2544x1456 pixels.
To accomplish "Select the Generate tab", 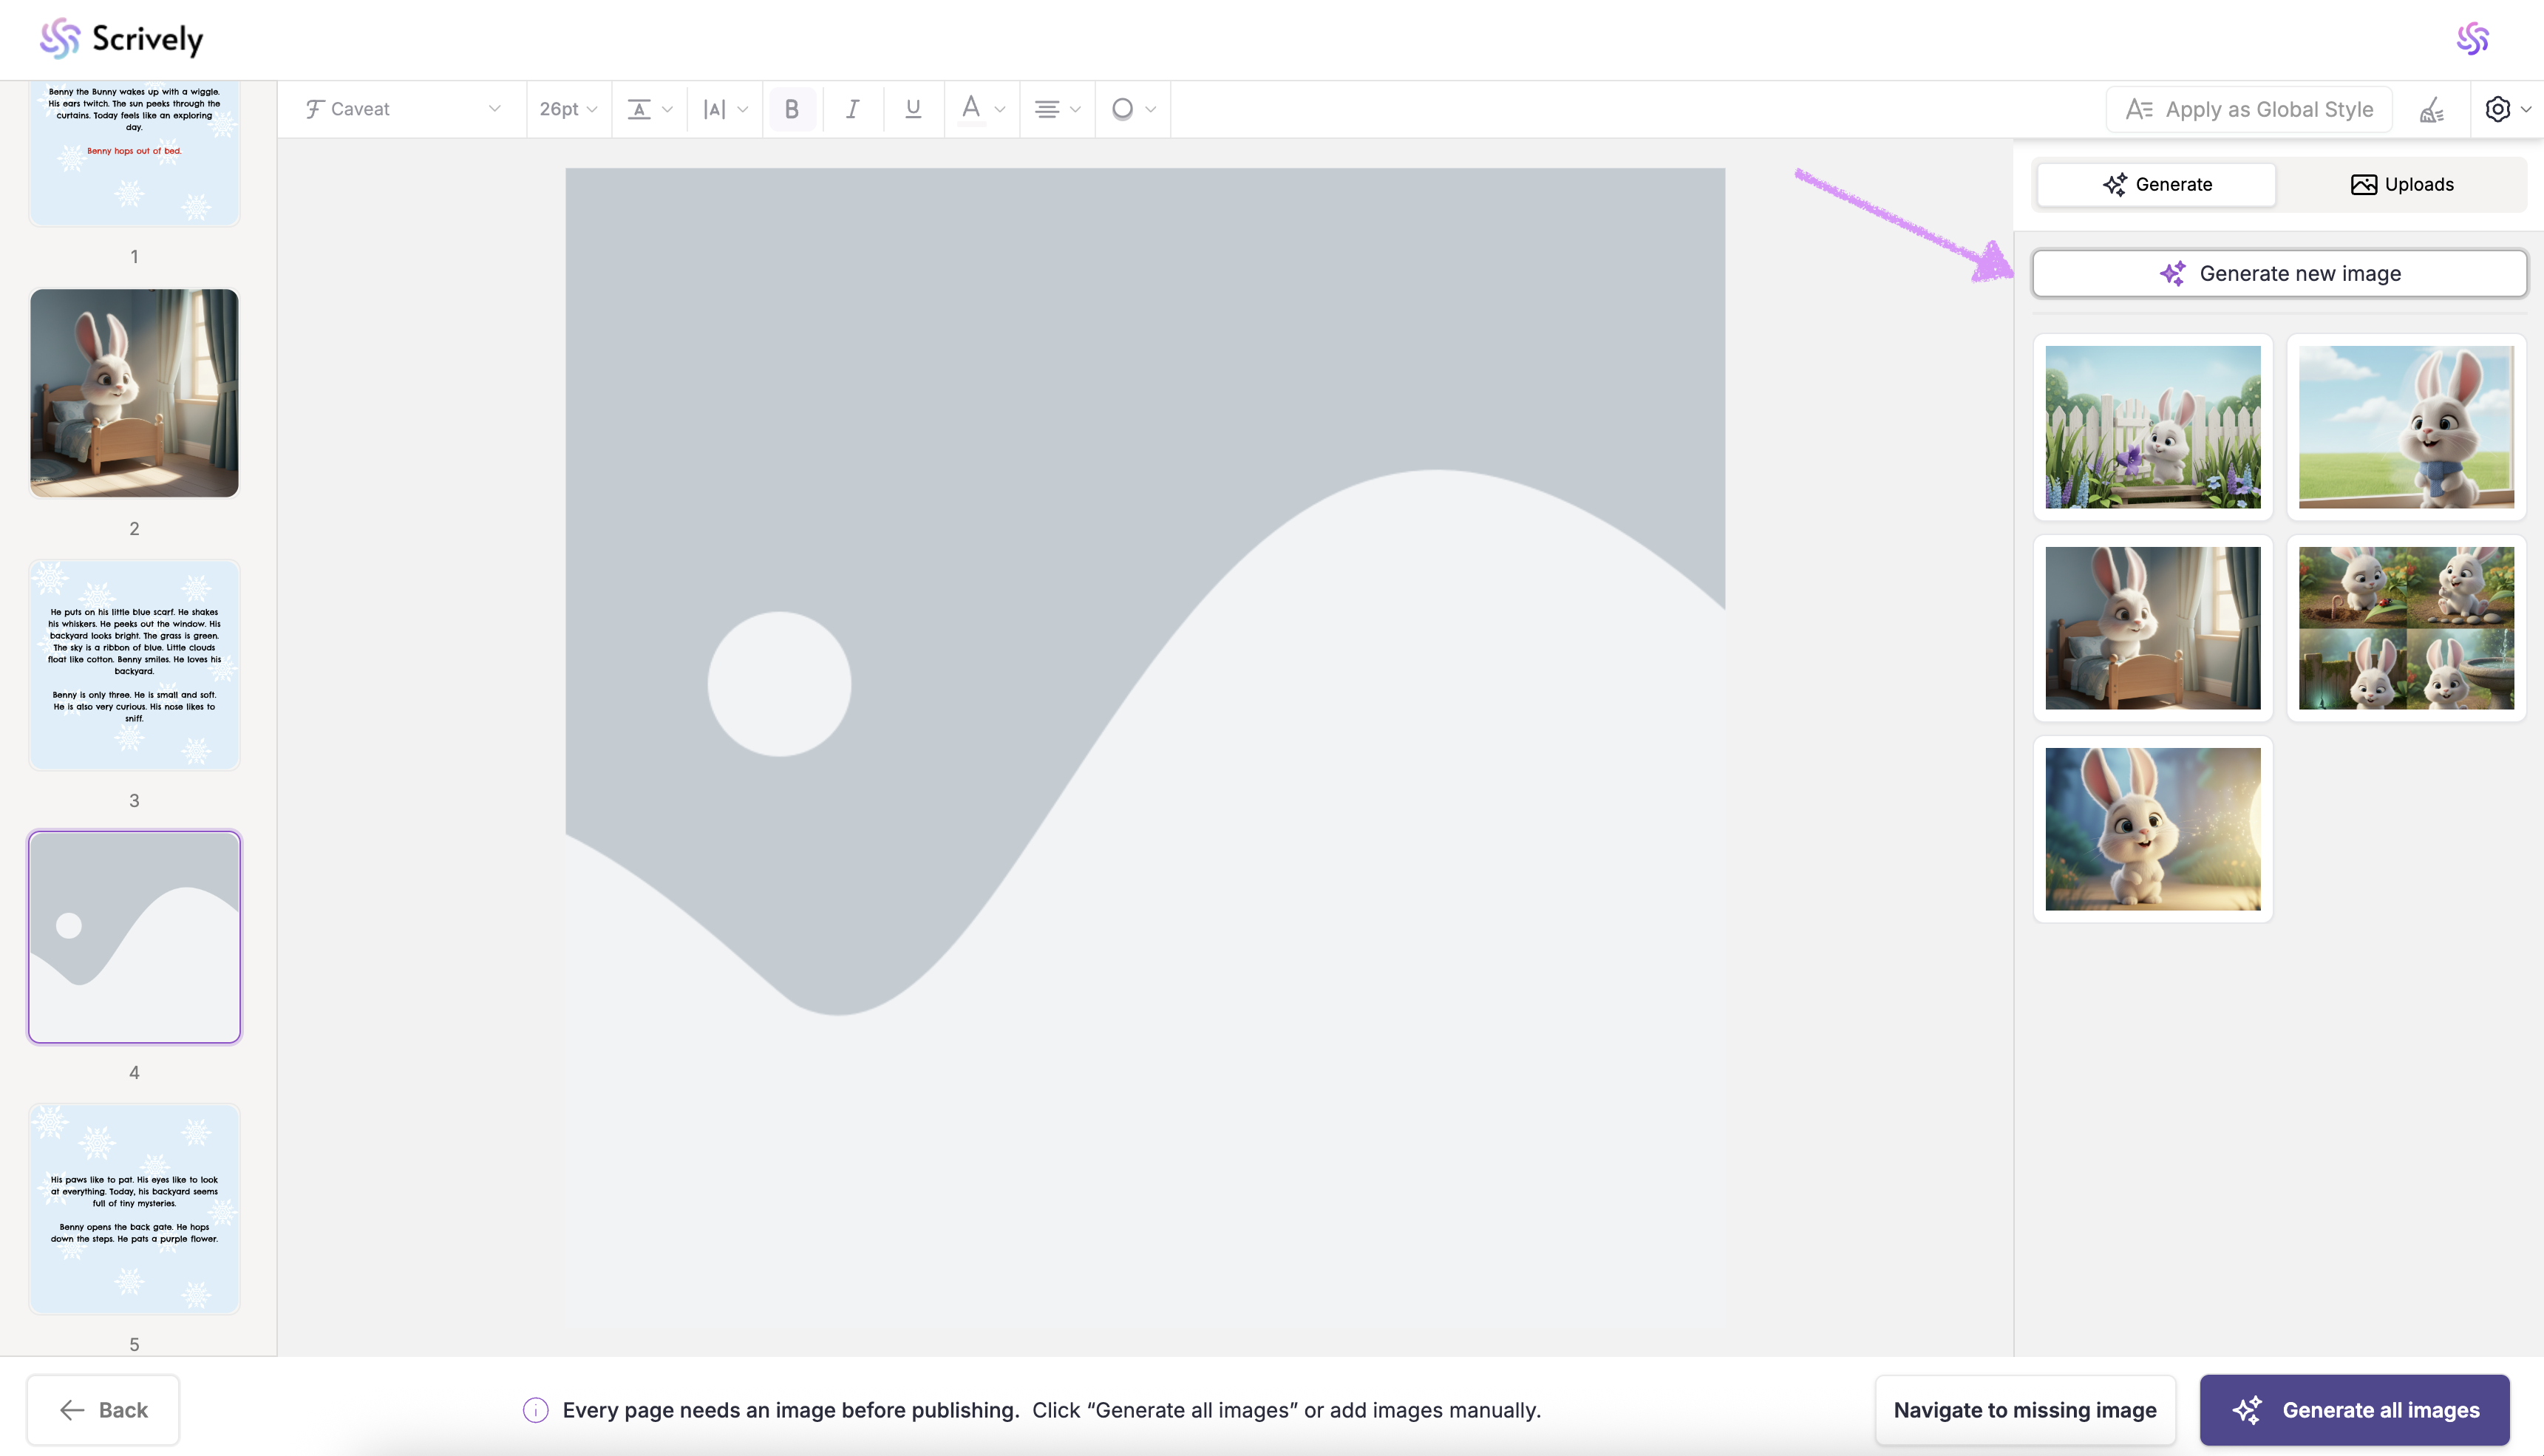I will [x=2156, y=184].
